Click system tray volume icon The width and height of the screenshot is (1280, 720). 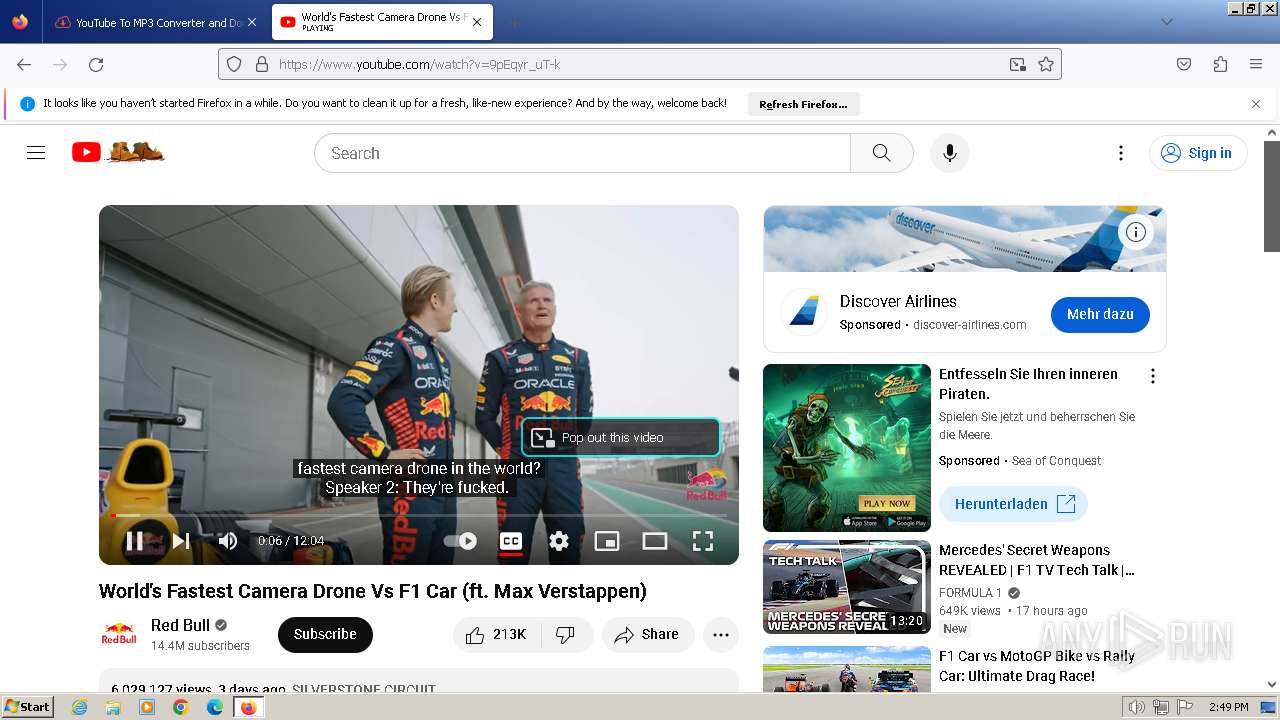[1137, 707]
